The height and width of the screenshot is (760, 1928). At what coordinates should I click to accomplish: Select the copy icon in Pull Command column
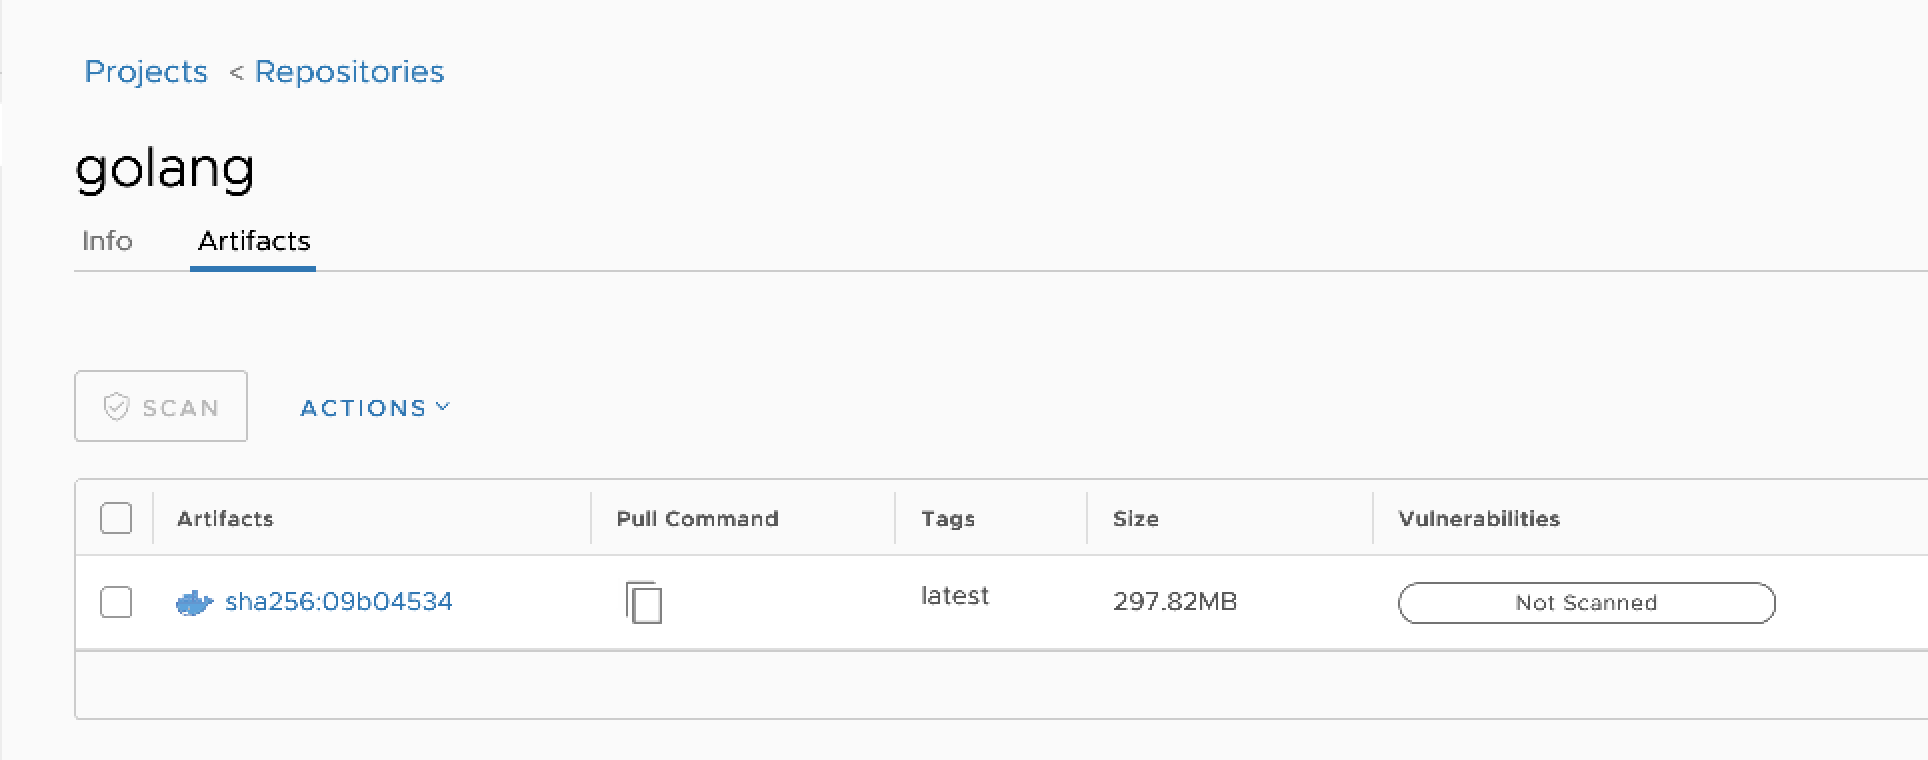(643, 602)
